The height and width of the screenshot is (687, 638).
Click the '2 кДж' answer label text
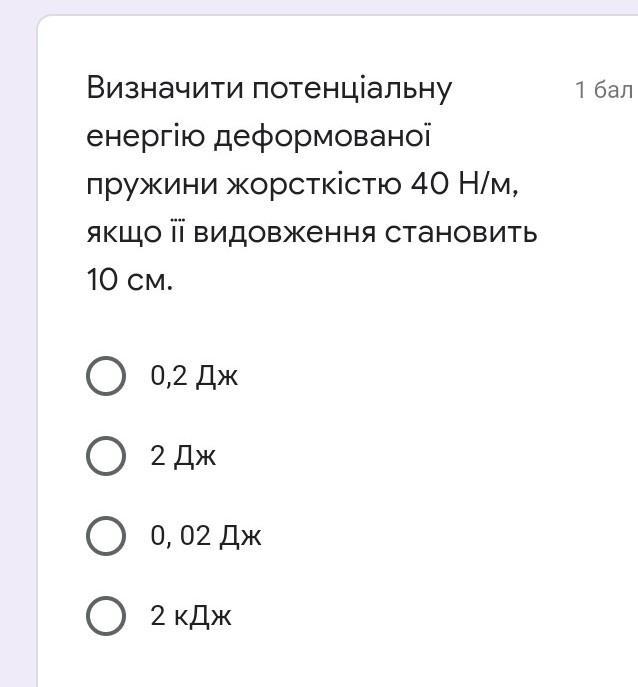tap(191, 616)
